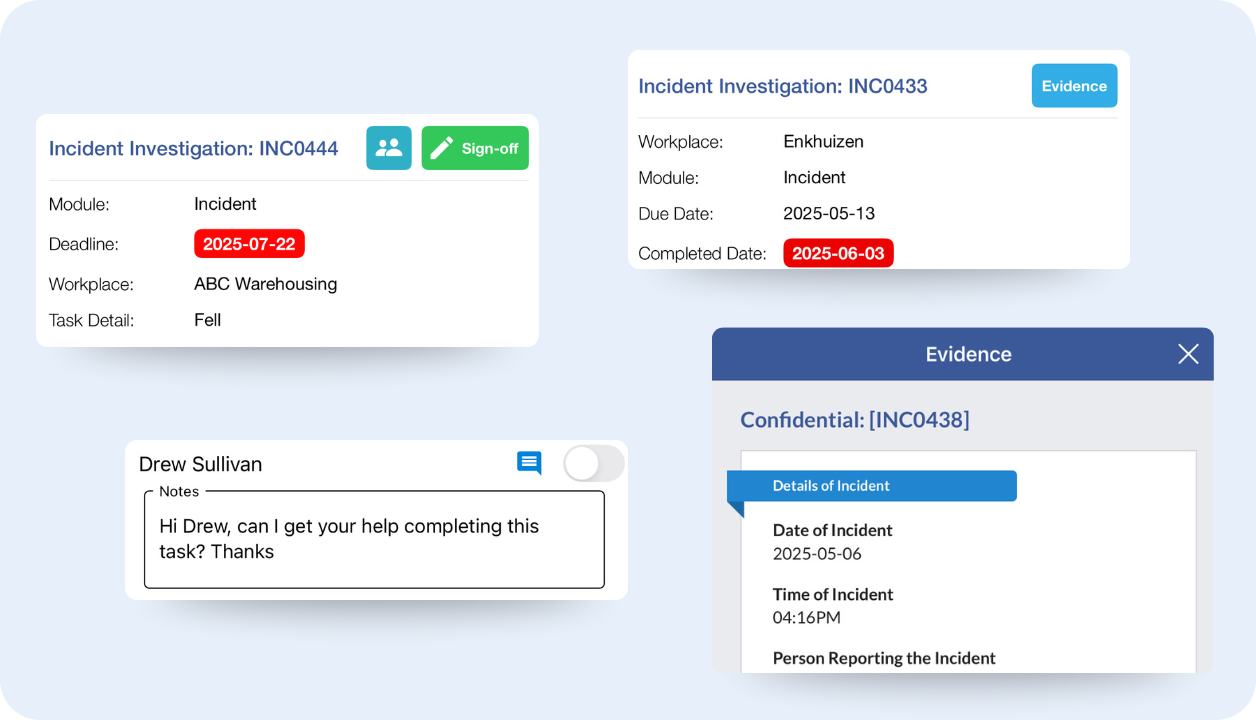Select the red Deadline badge 2025-07-22
This screenshot has height=720, width=1256.
(x=249, y=244)
